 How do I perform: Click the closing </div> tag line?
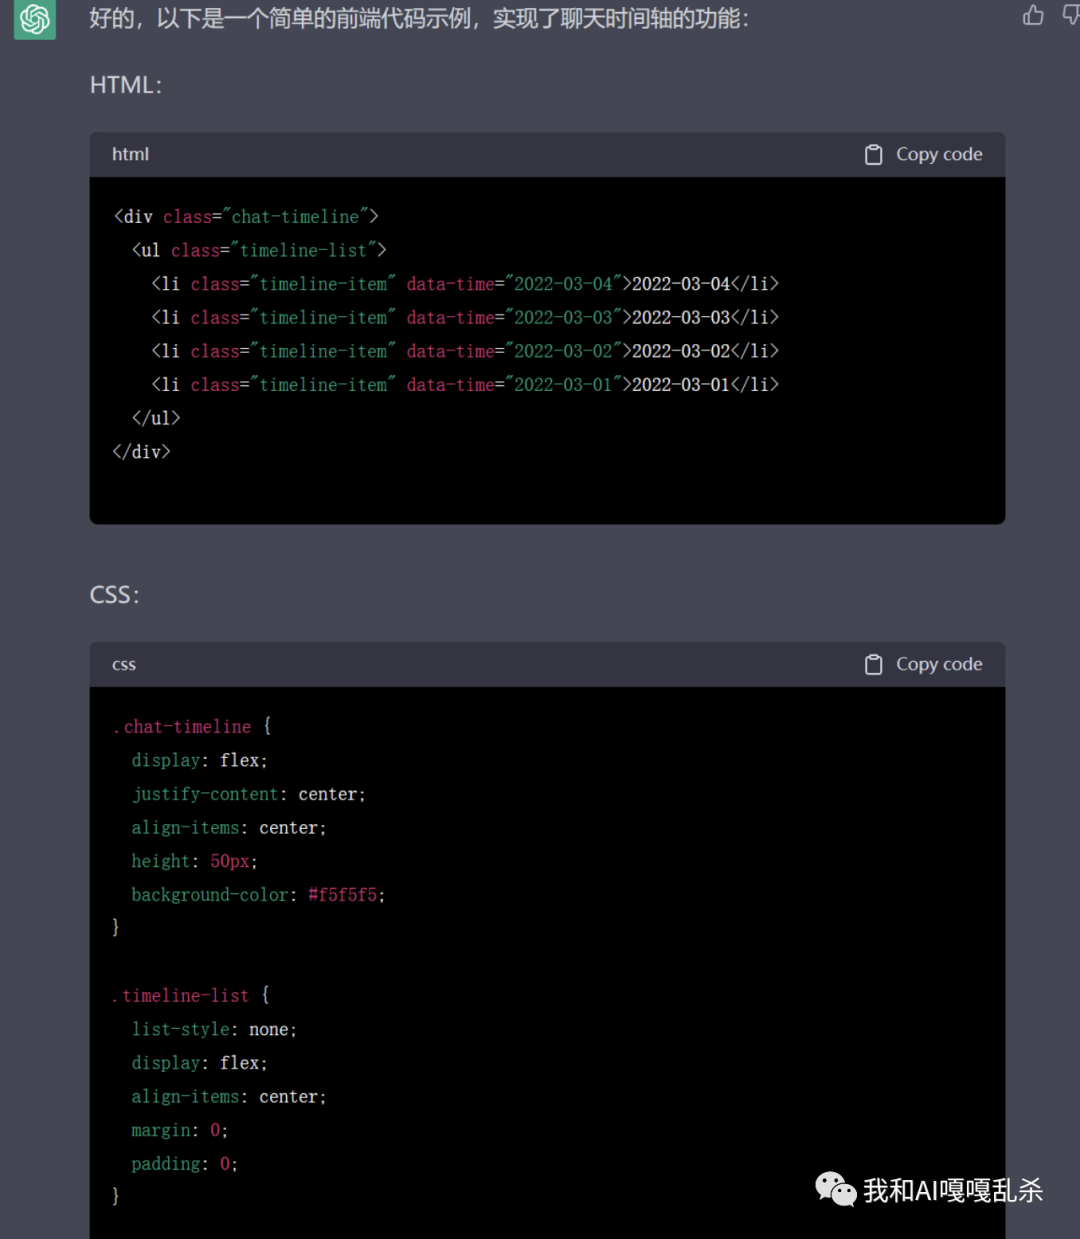point(142,452)
